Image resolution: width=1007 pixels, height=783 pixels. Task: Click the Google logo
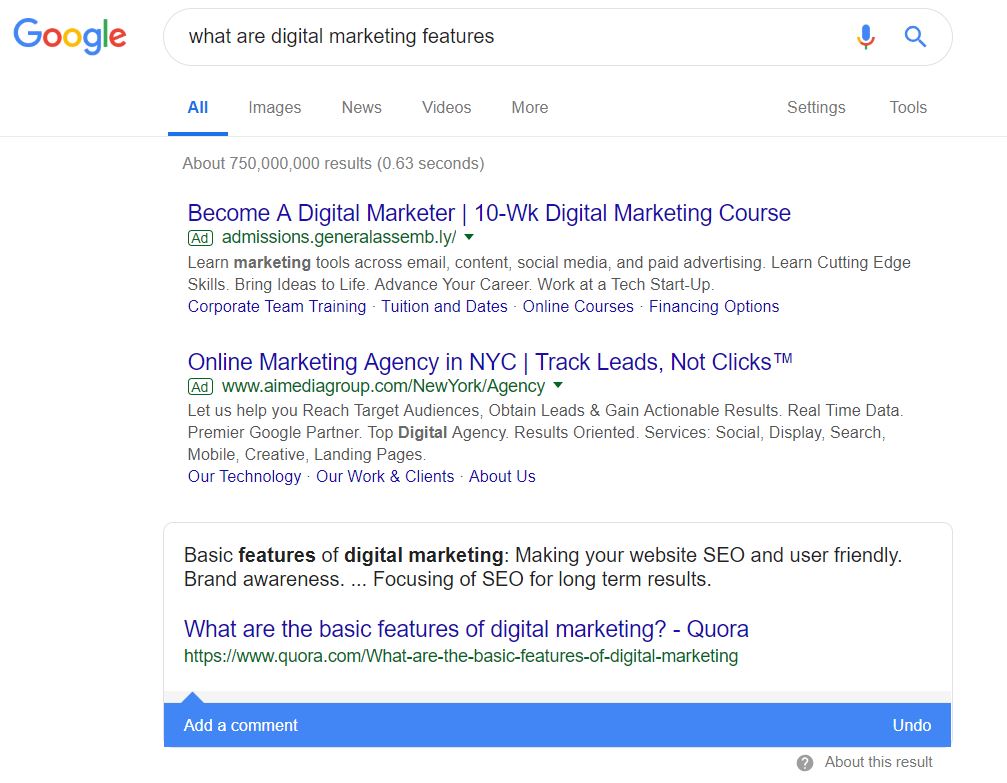tap(70, 36)
